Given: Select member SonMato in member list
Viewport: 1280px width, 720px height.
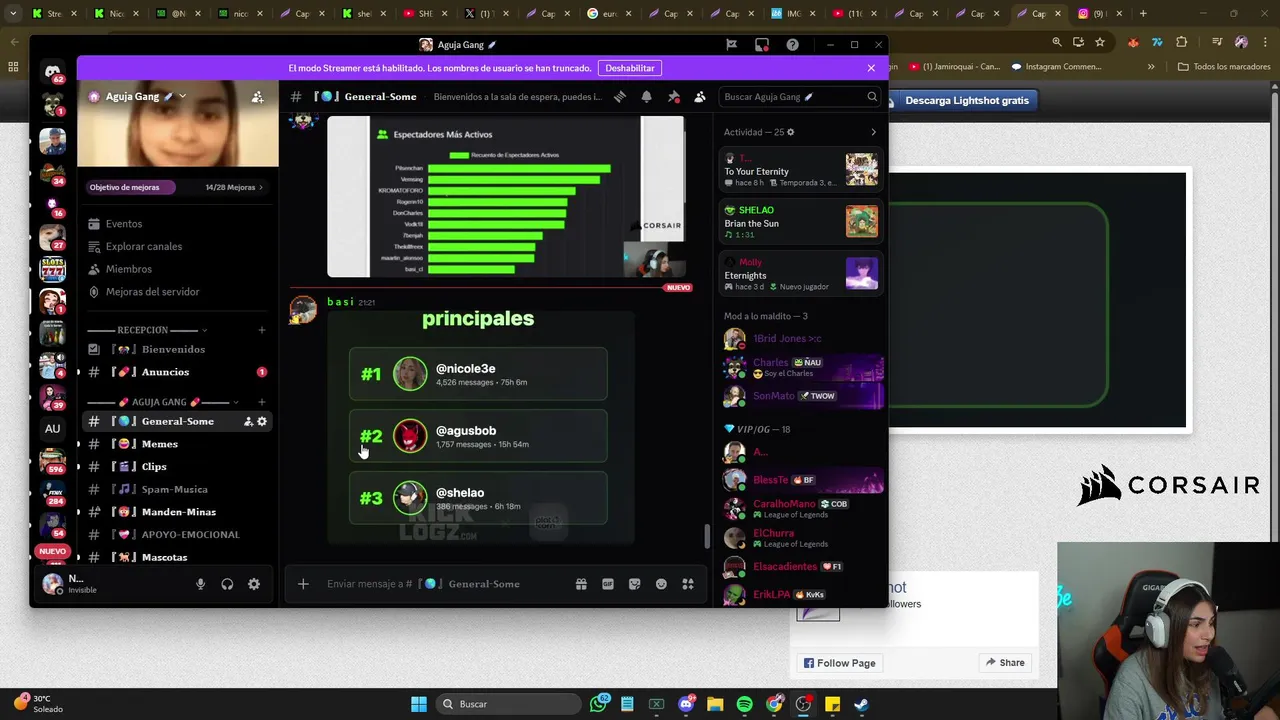Looking at the screenshot, I should click(801, 396).
